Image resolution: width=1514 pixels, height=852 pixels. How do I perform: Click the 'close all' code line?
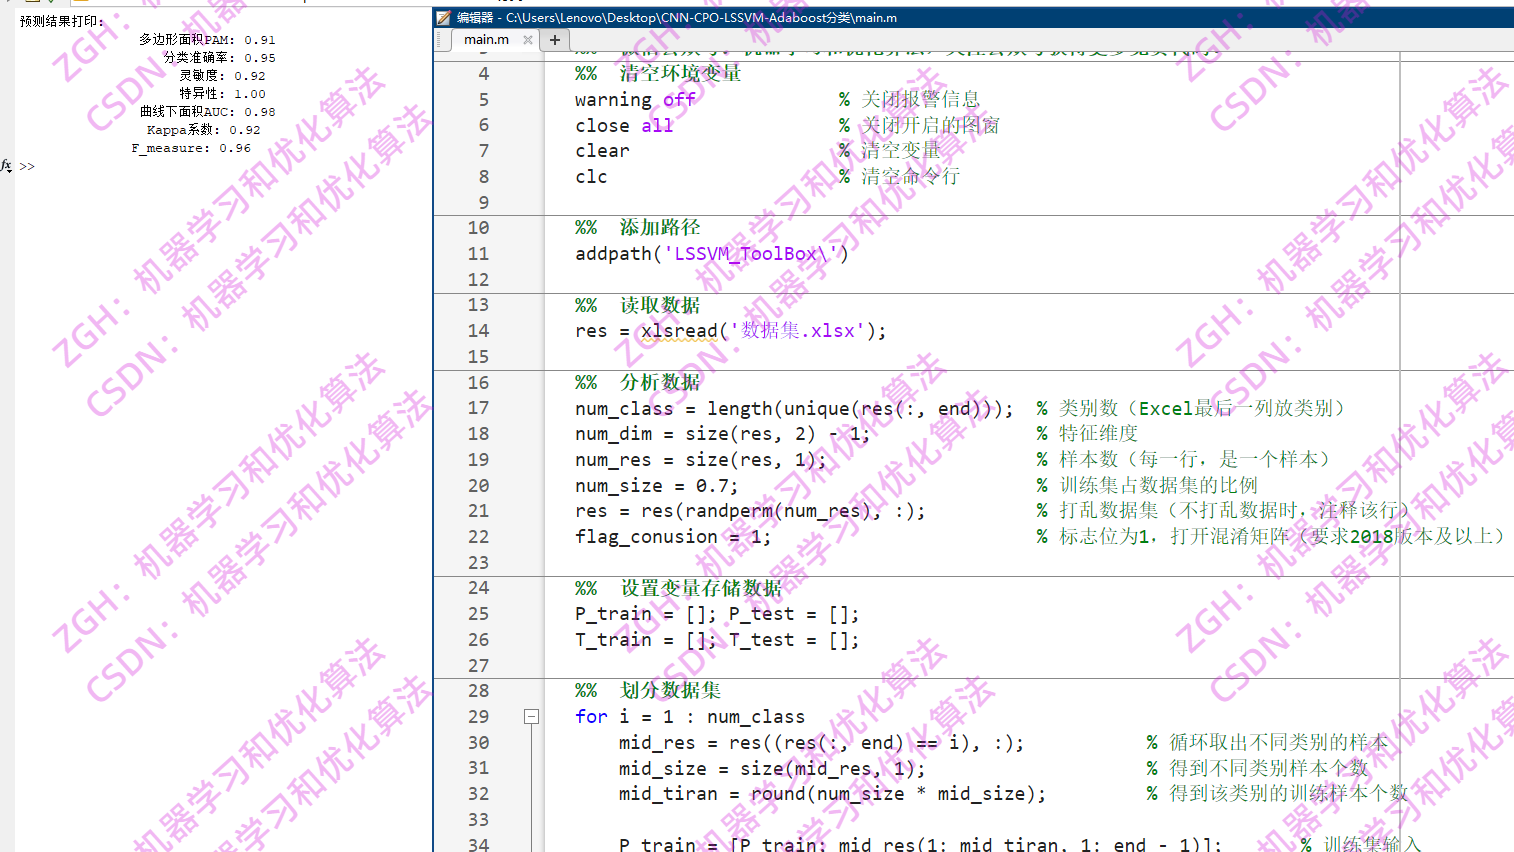(624, 125)
